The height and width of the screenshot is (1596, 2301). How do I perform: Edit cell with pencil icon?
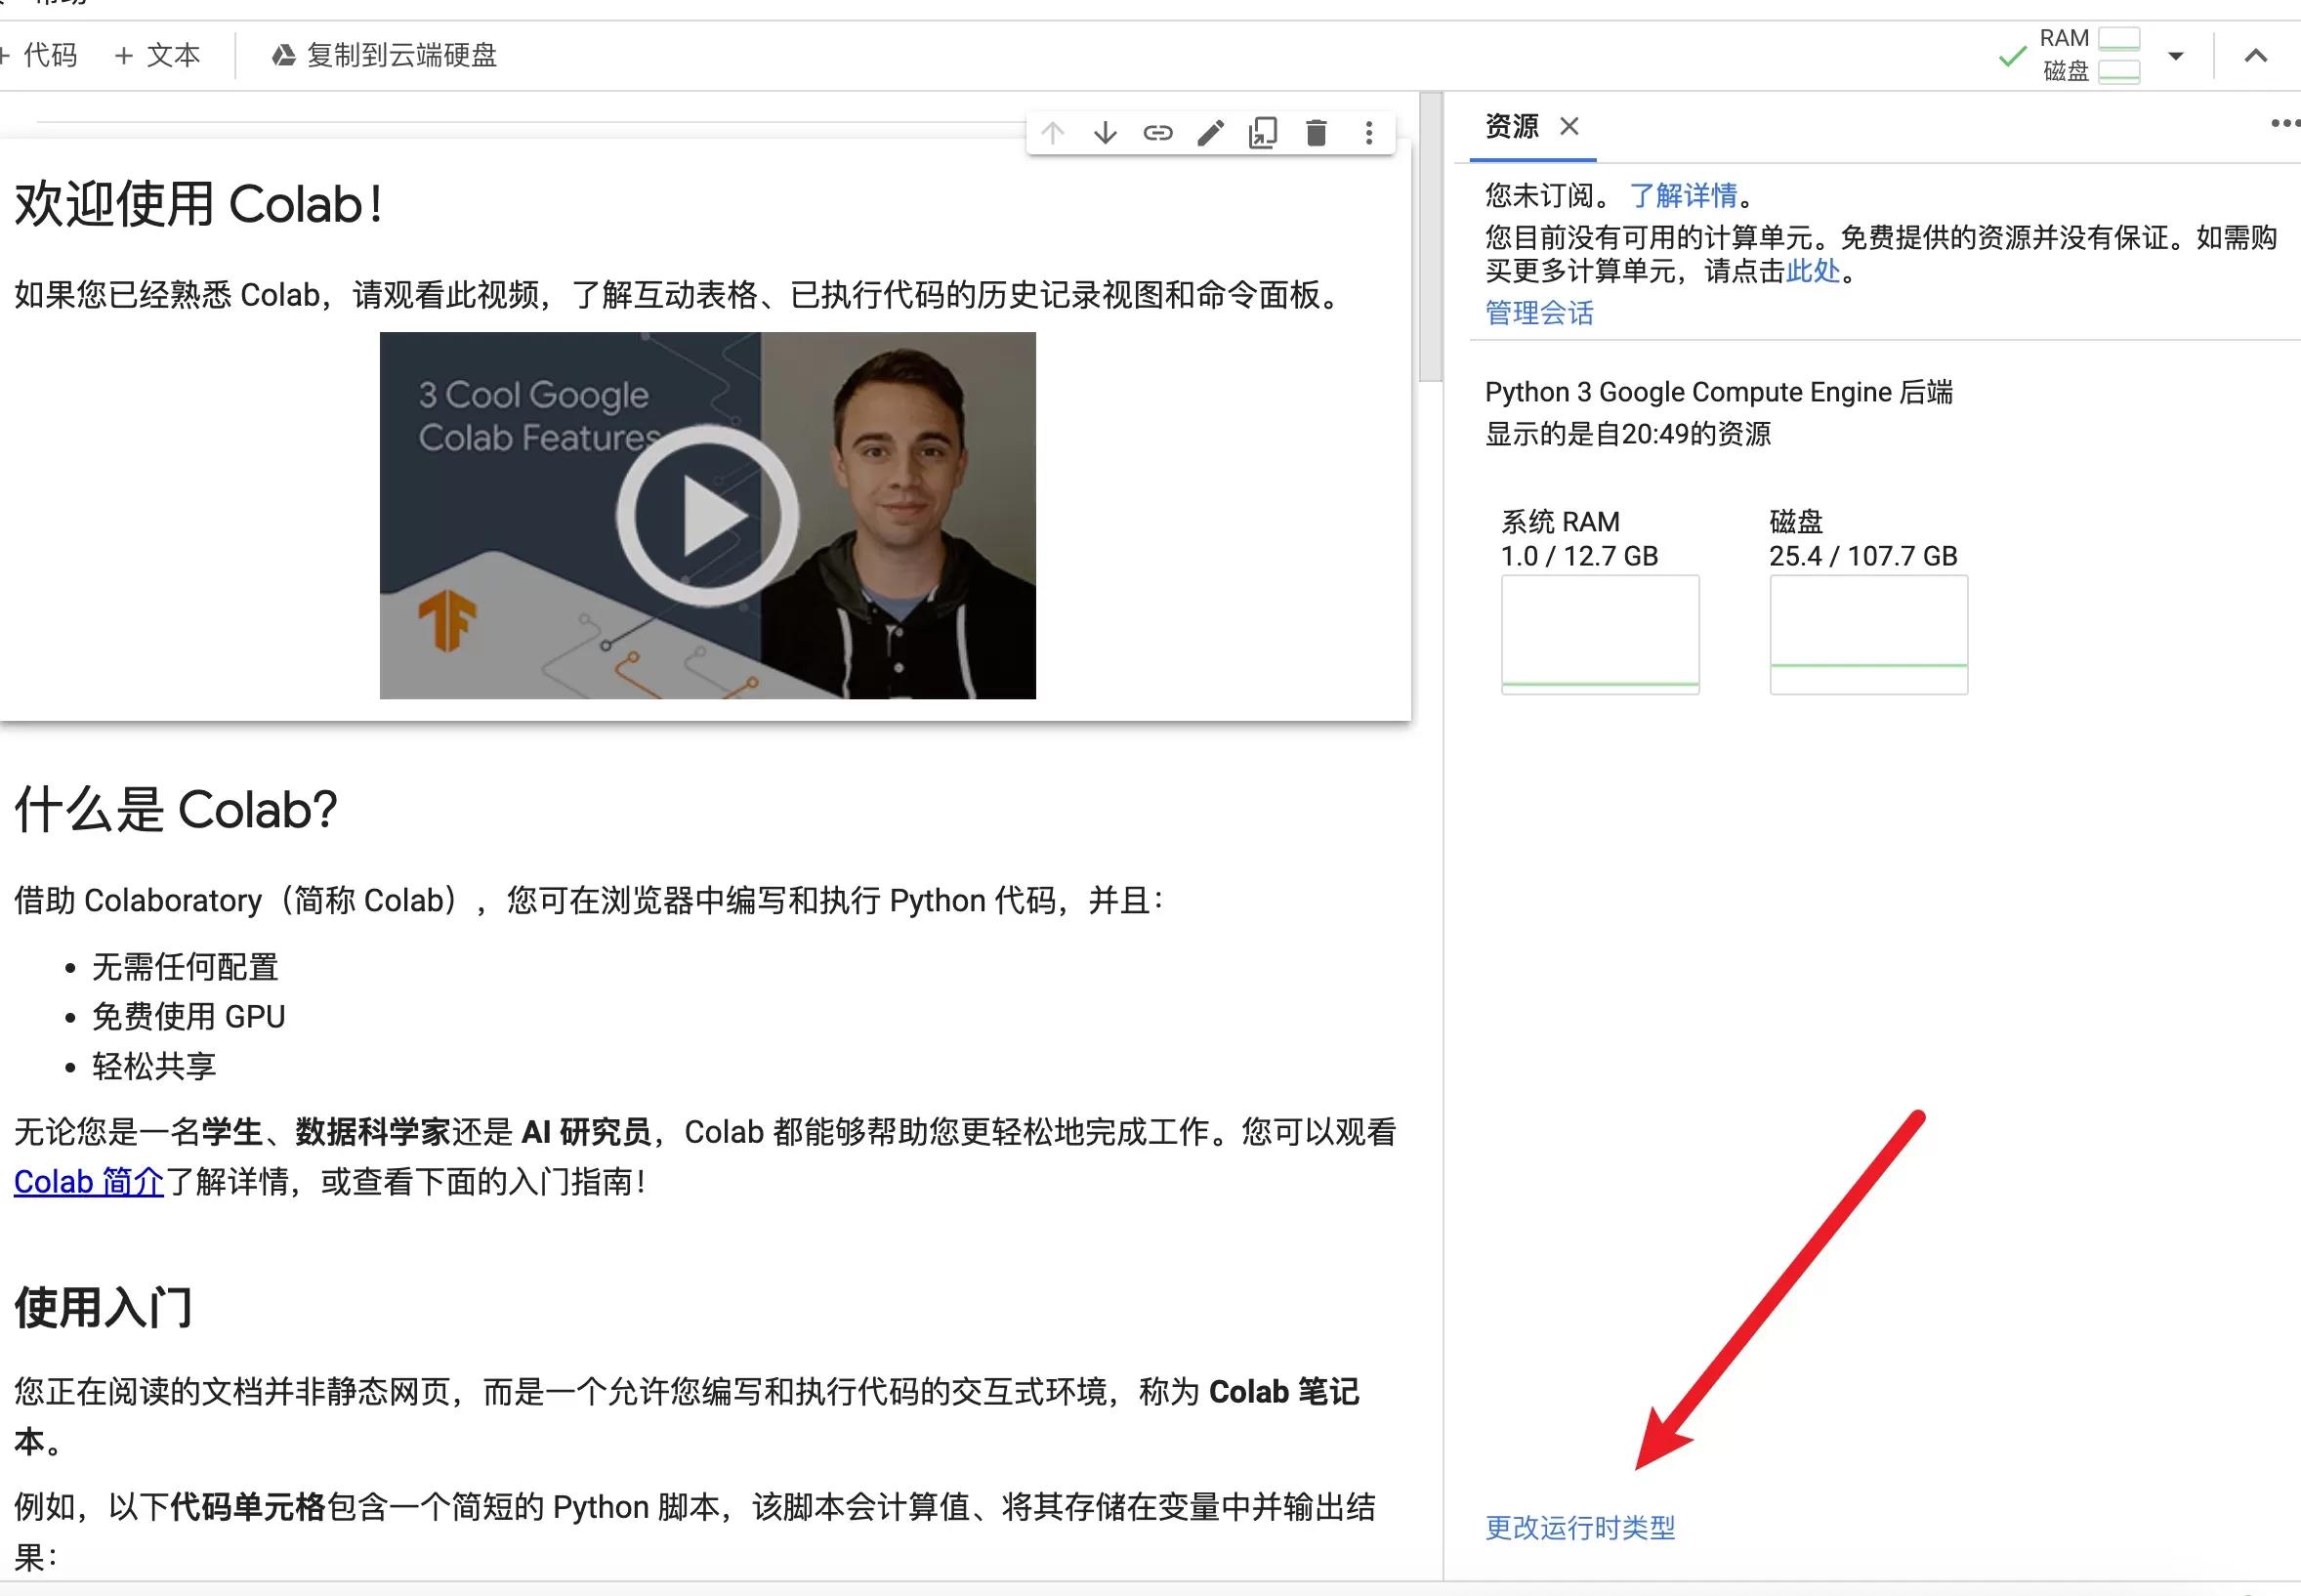pyautogui.click(x=1211, y=133)
